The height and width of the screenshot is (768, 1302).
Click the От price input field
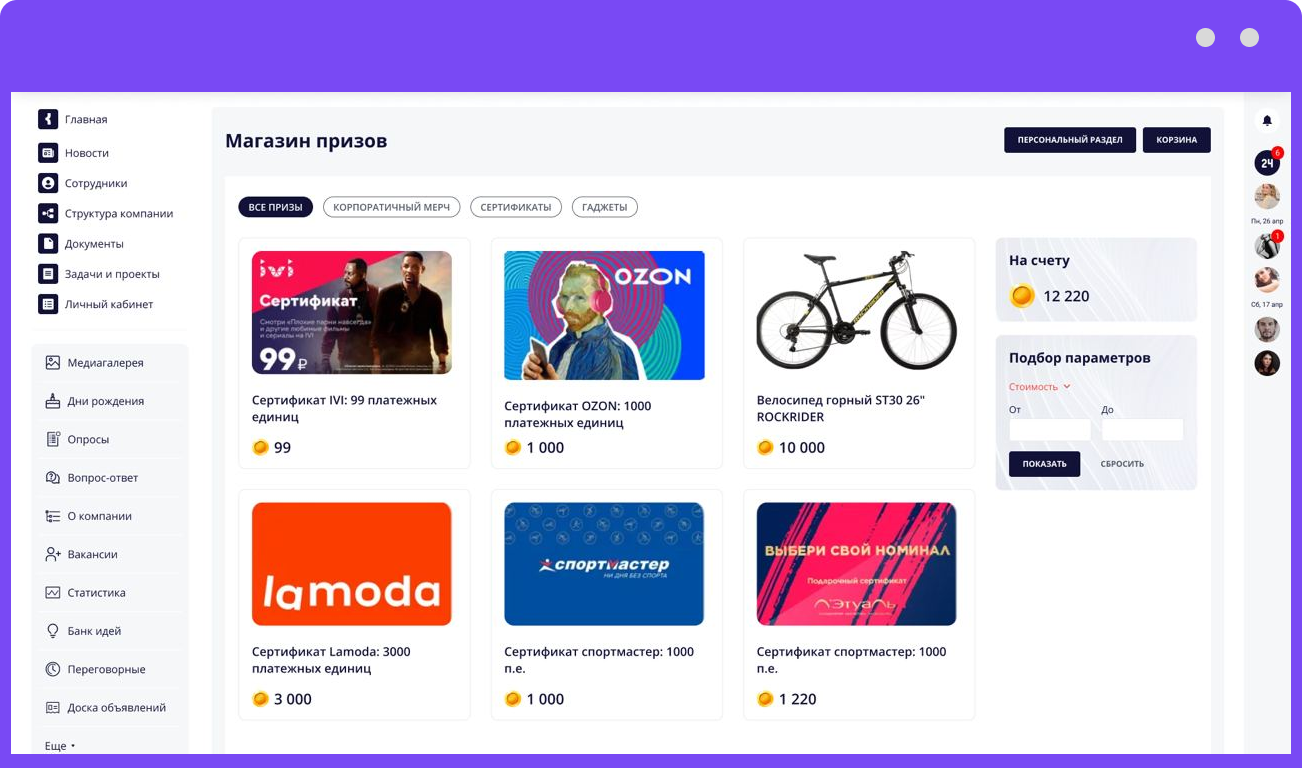pos(1050,430)
